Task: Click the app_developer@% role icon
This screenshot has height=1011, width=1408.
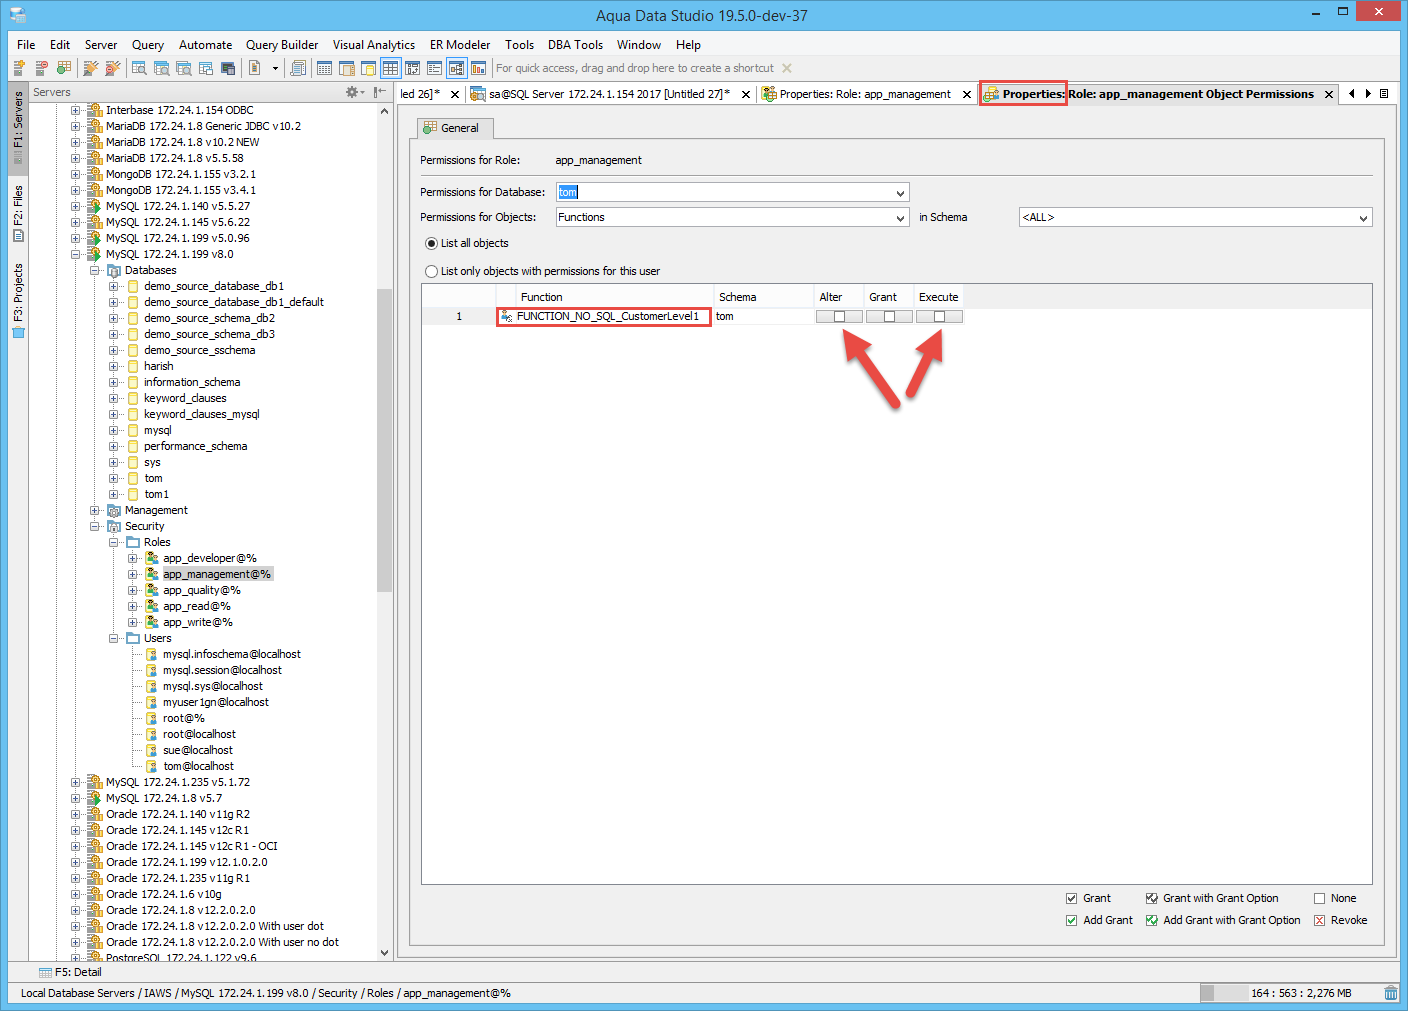Action: 152,558
